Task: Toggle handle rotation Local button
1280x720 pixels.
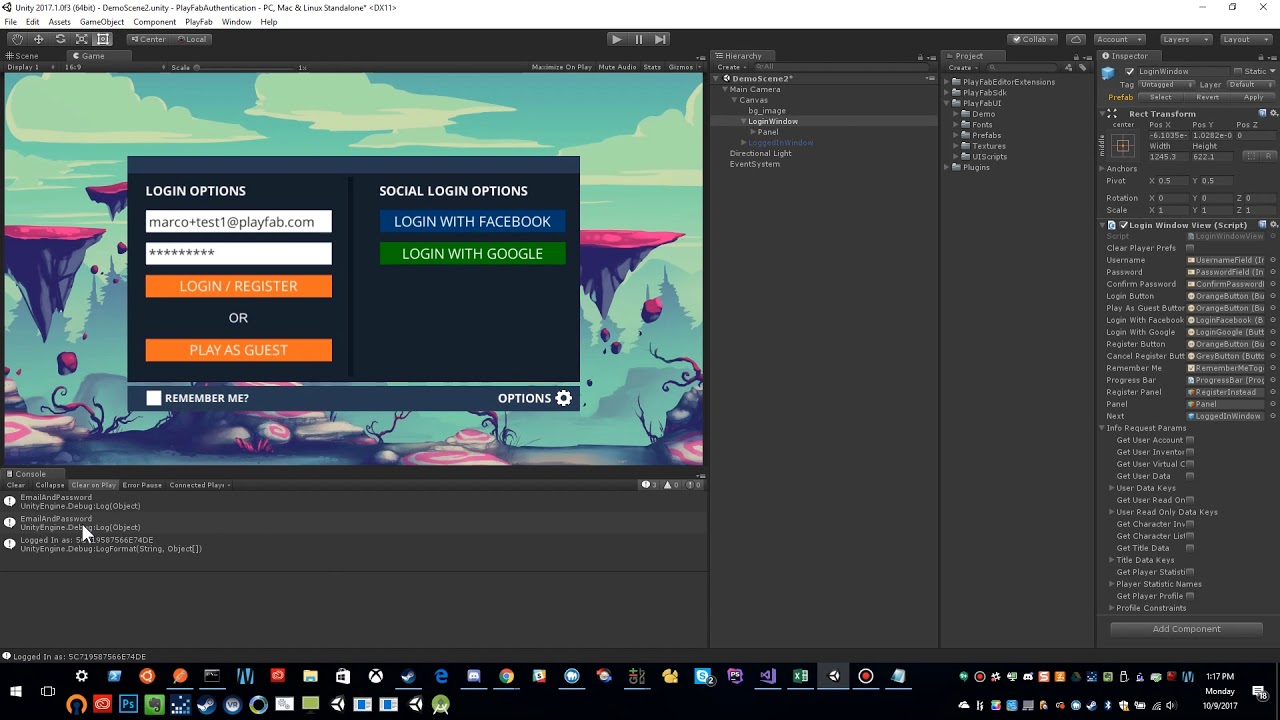Action: click(x=190, y=39)
